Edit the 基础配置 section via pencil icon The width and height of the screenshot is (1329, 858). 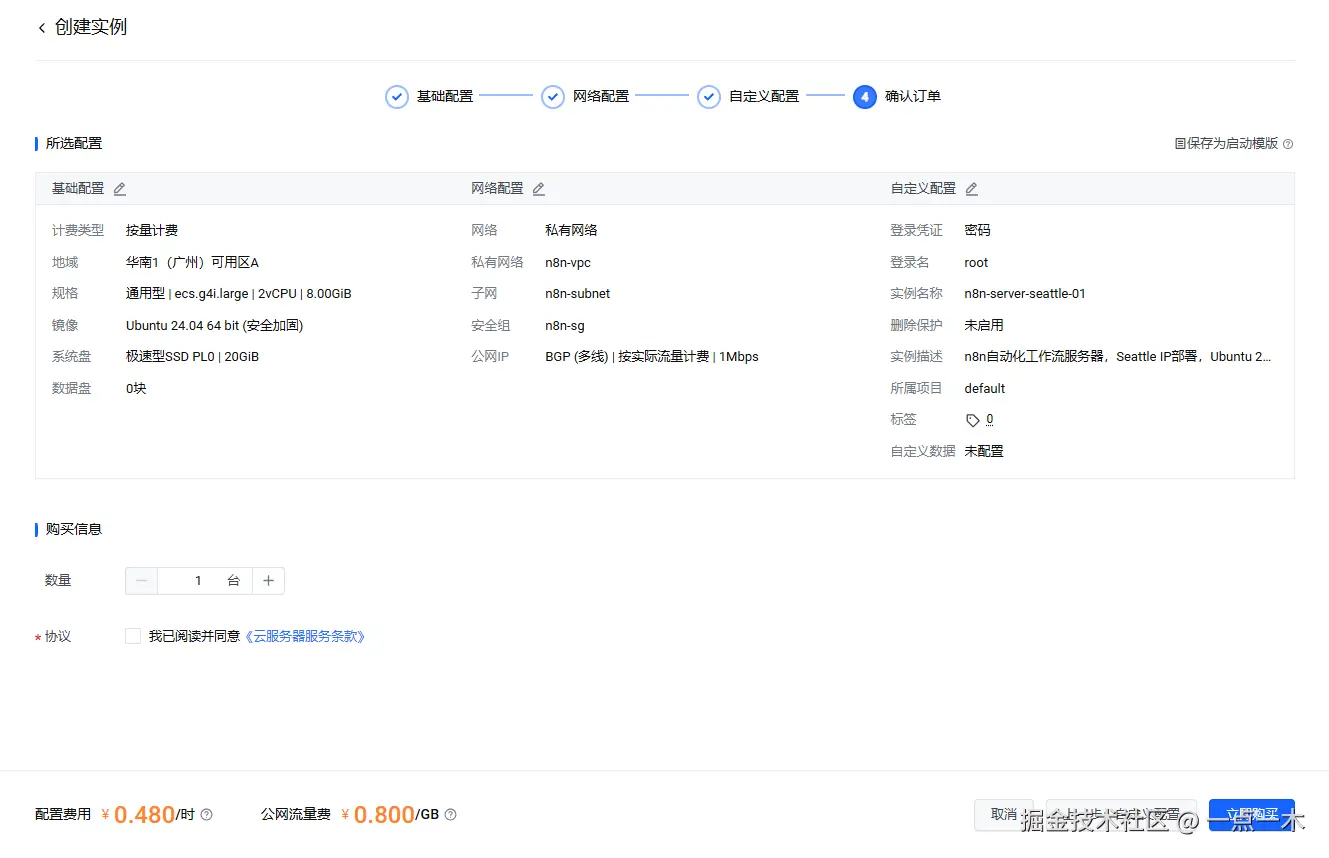tap(119, 188)
